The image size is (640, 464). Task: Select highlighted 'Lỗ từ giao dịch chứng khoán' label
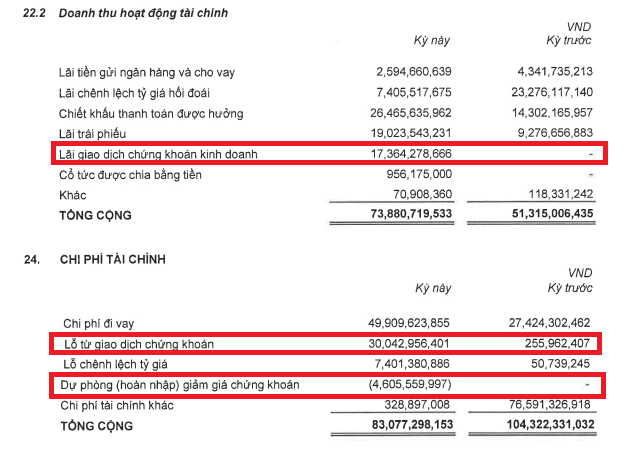click(x=139, y=344)
